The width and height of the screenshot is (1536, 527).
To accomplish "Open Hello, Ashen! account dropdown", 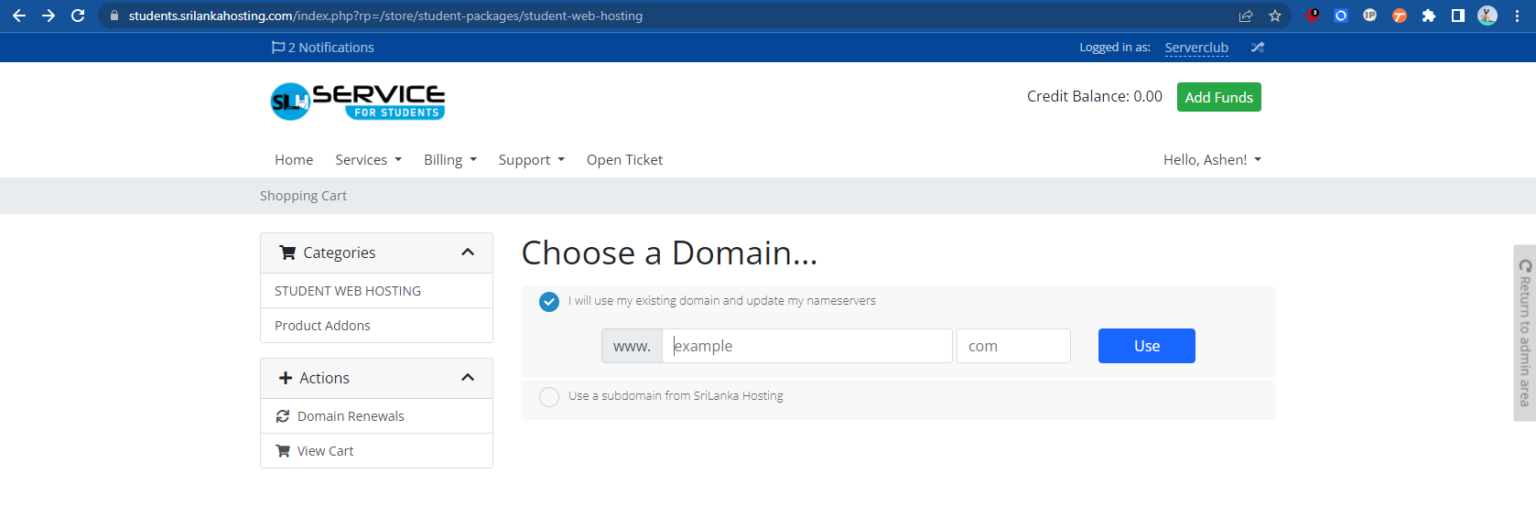I will (1212, 160).
